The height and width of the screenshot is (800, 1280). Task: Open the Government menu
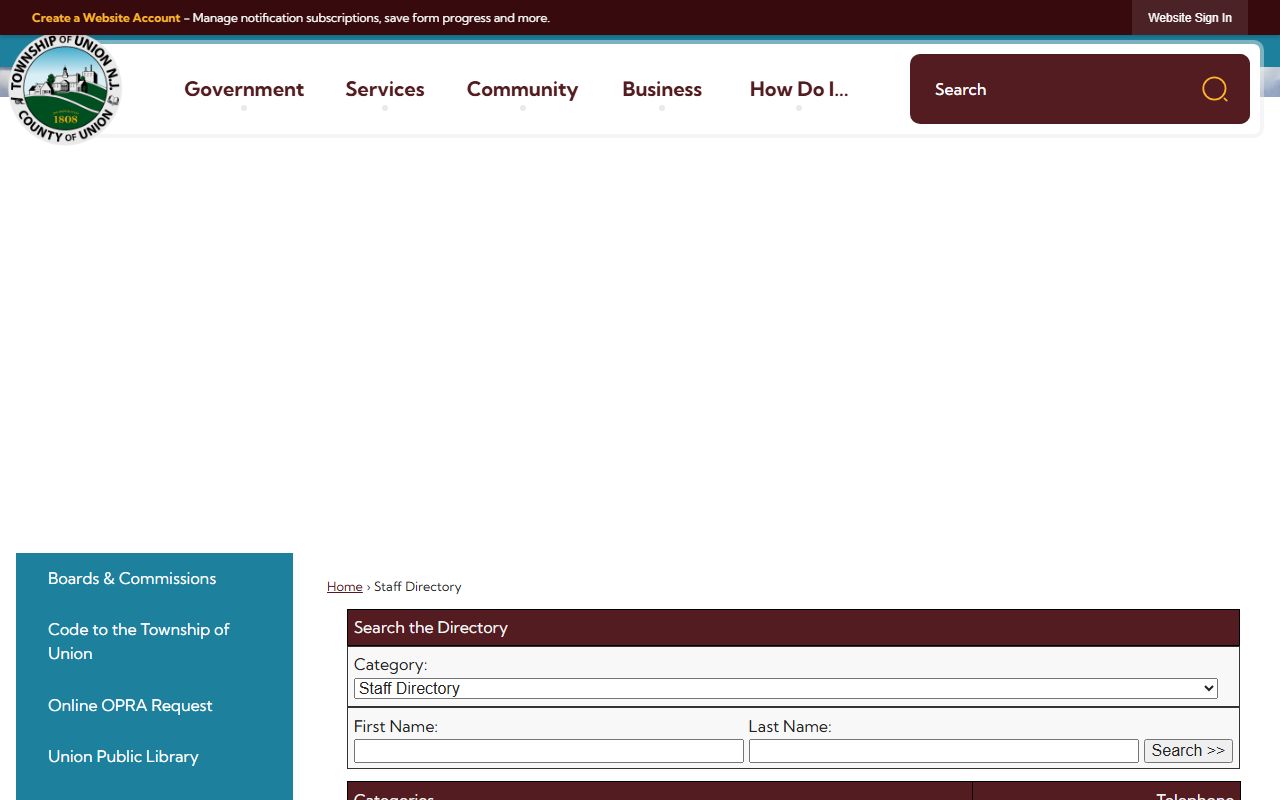pos(244,89)
